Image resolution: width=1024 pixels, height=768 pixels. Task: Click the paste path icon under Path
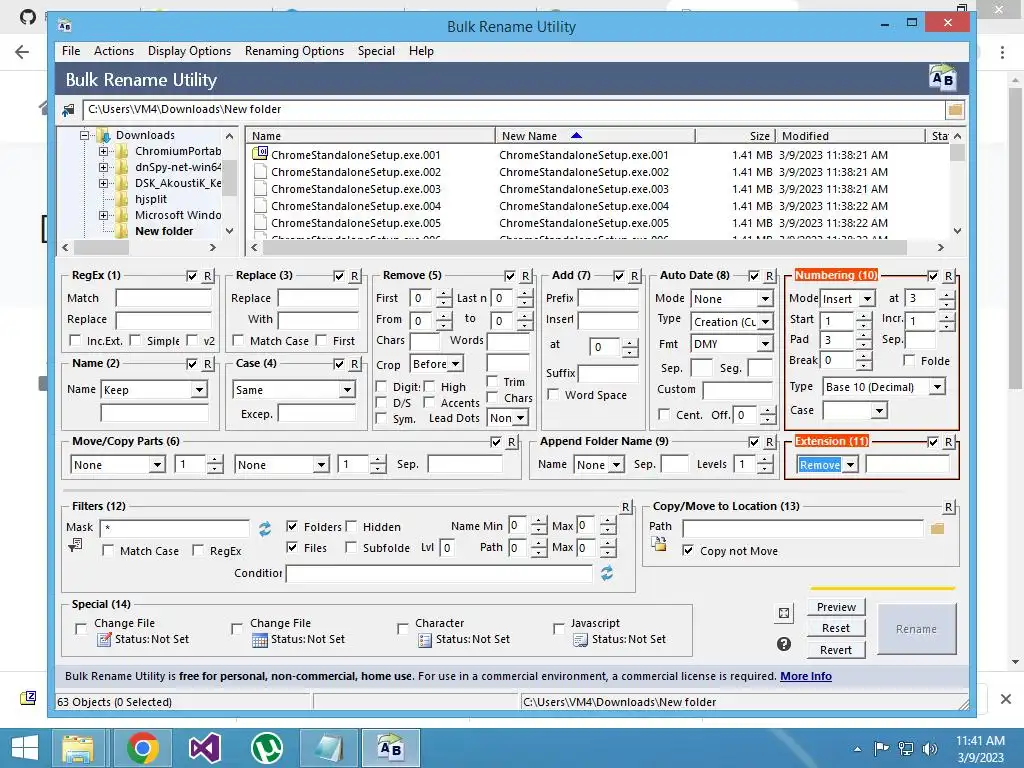658,545
